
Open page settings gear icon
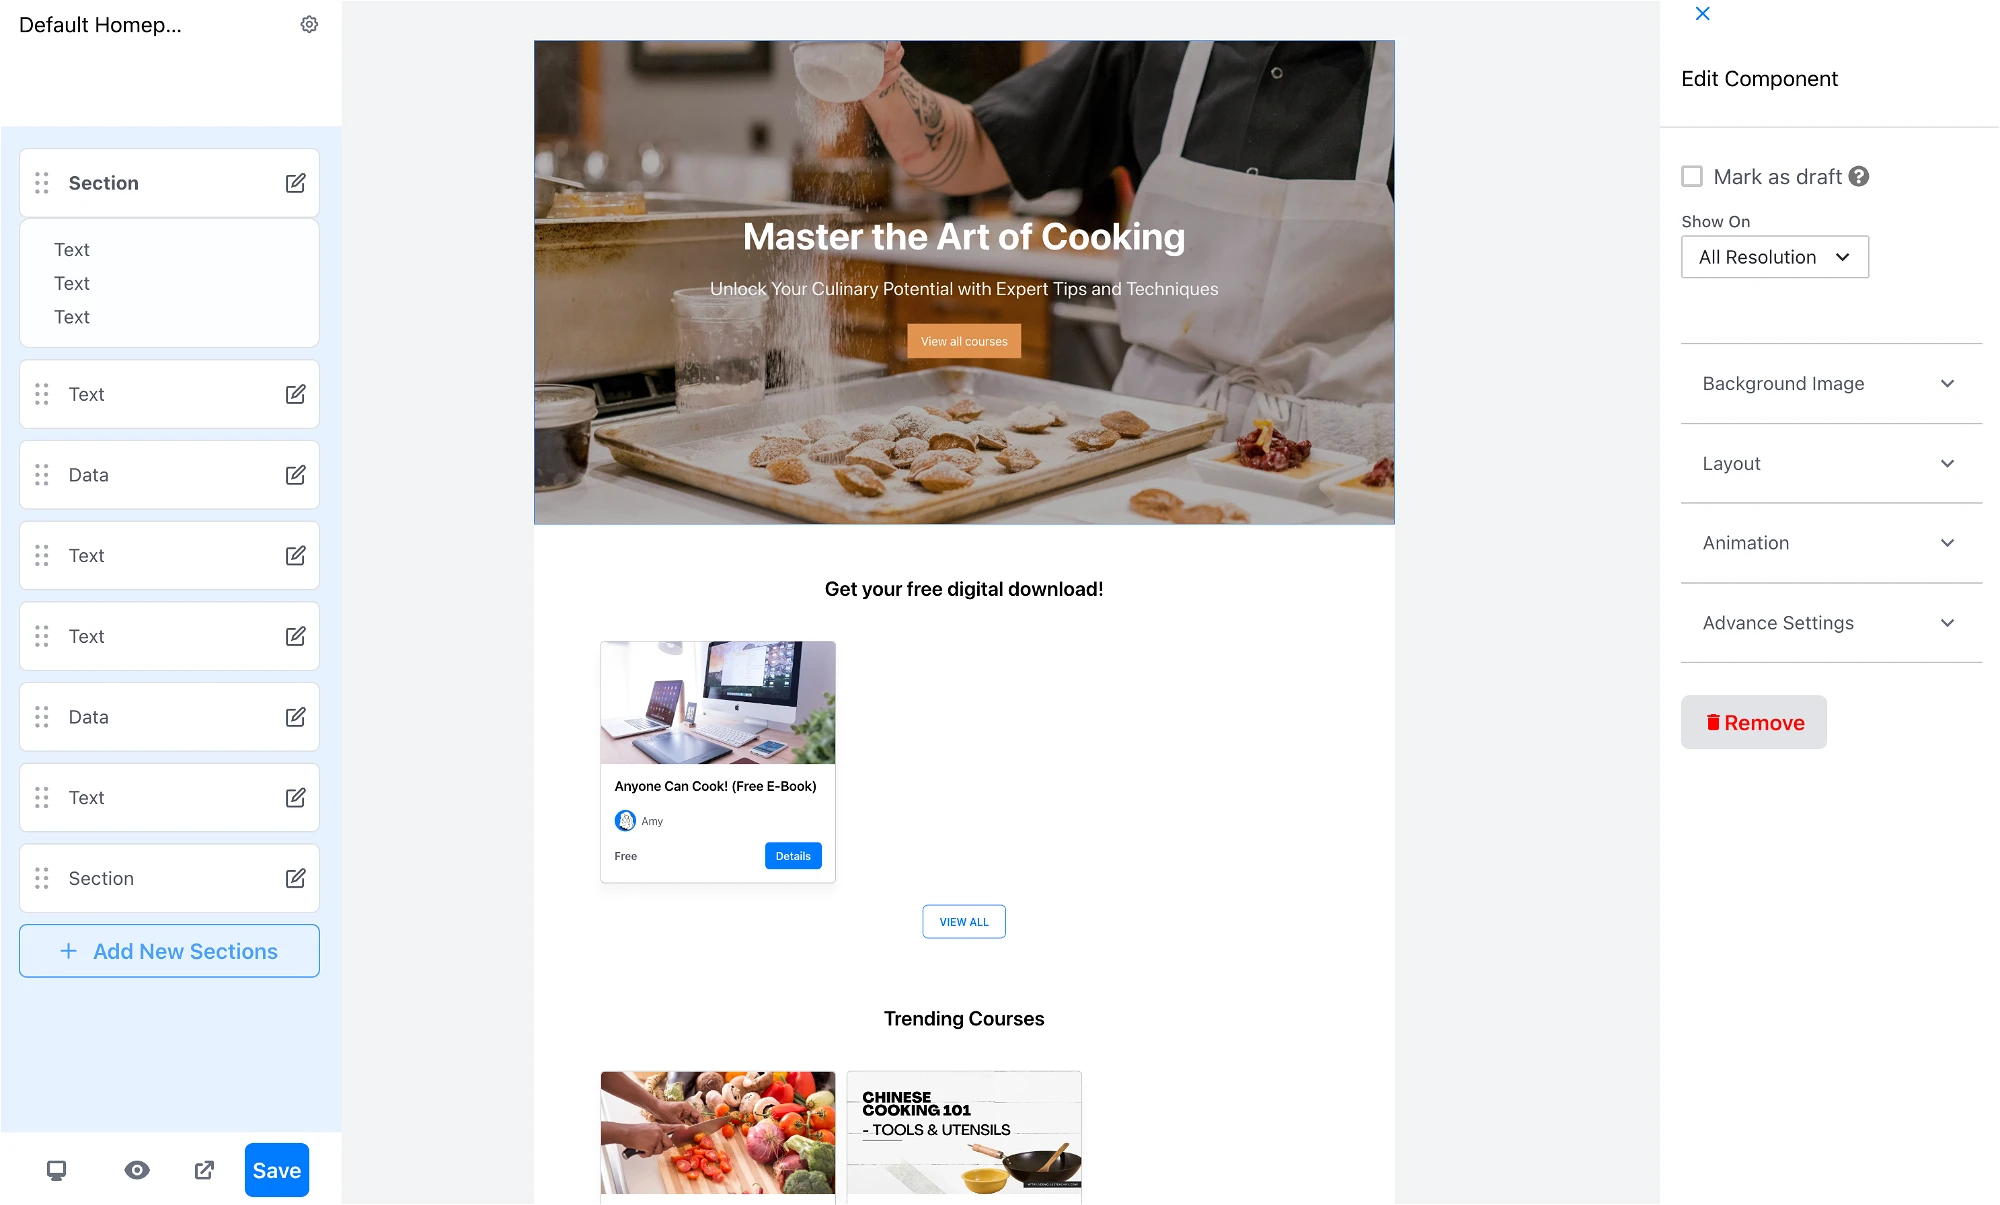(x=309, y=24)
